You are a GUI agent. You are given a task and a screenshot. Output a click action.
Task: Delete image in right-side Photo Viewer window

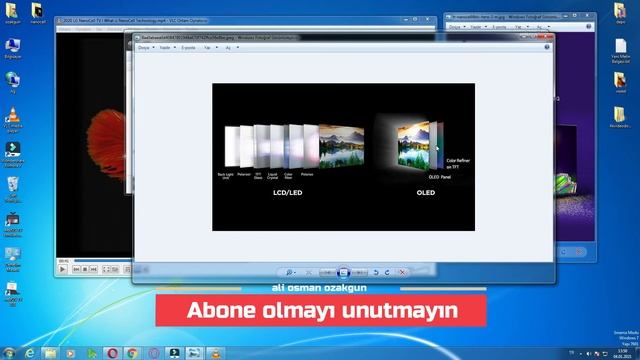pyautogui.click(x=579, y=252)
